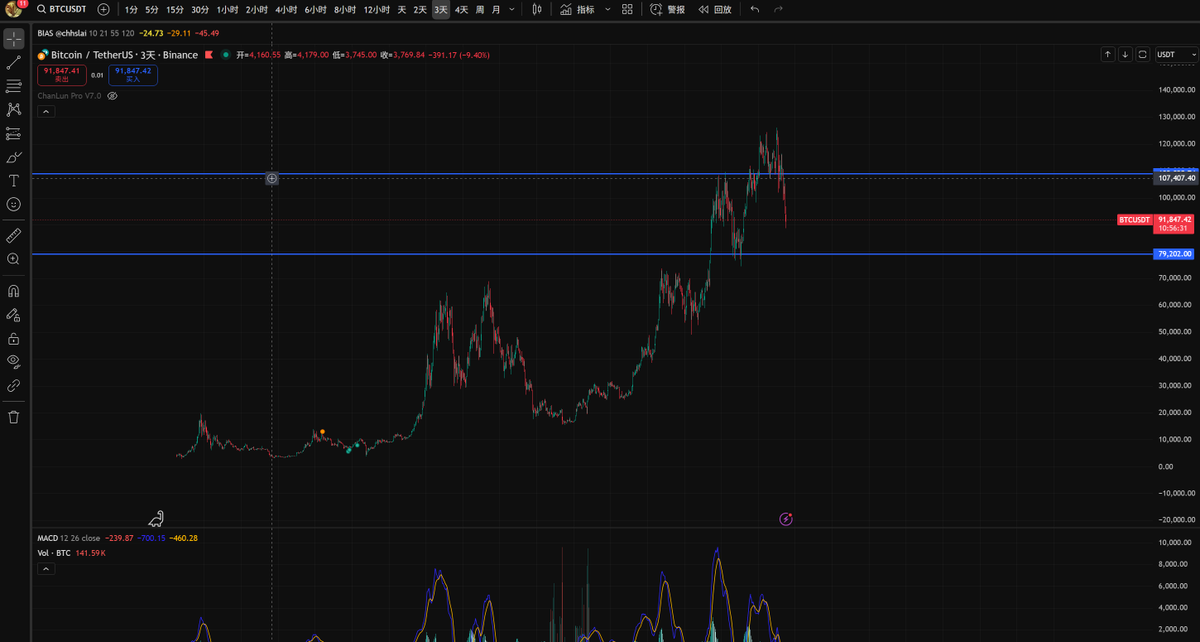Open the indicator templates grid icon
The height and width of the screenshot is (642, 1200).
click(627, 9)
